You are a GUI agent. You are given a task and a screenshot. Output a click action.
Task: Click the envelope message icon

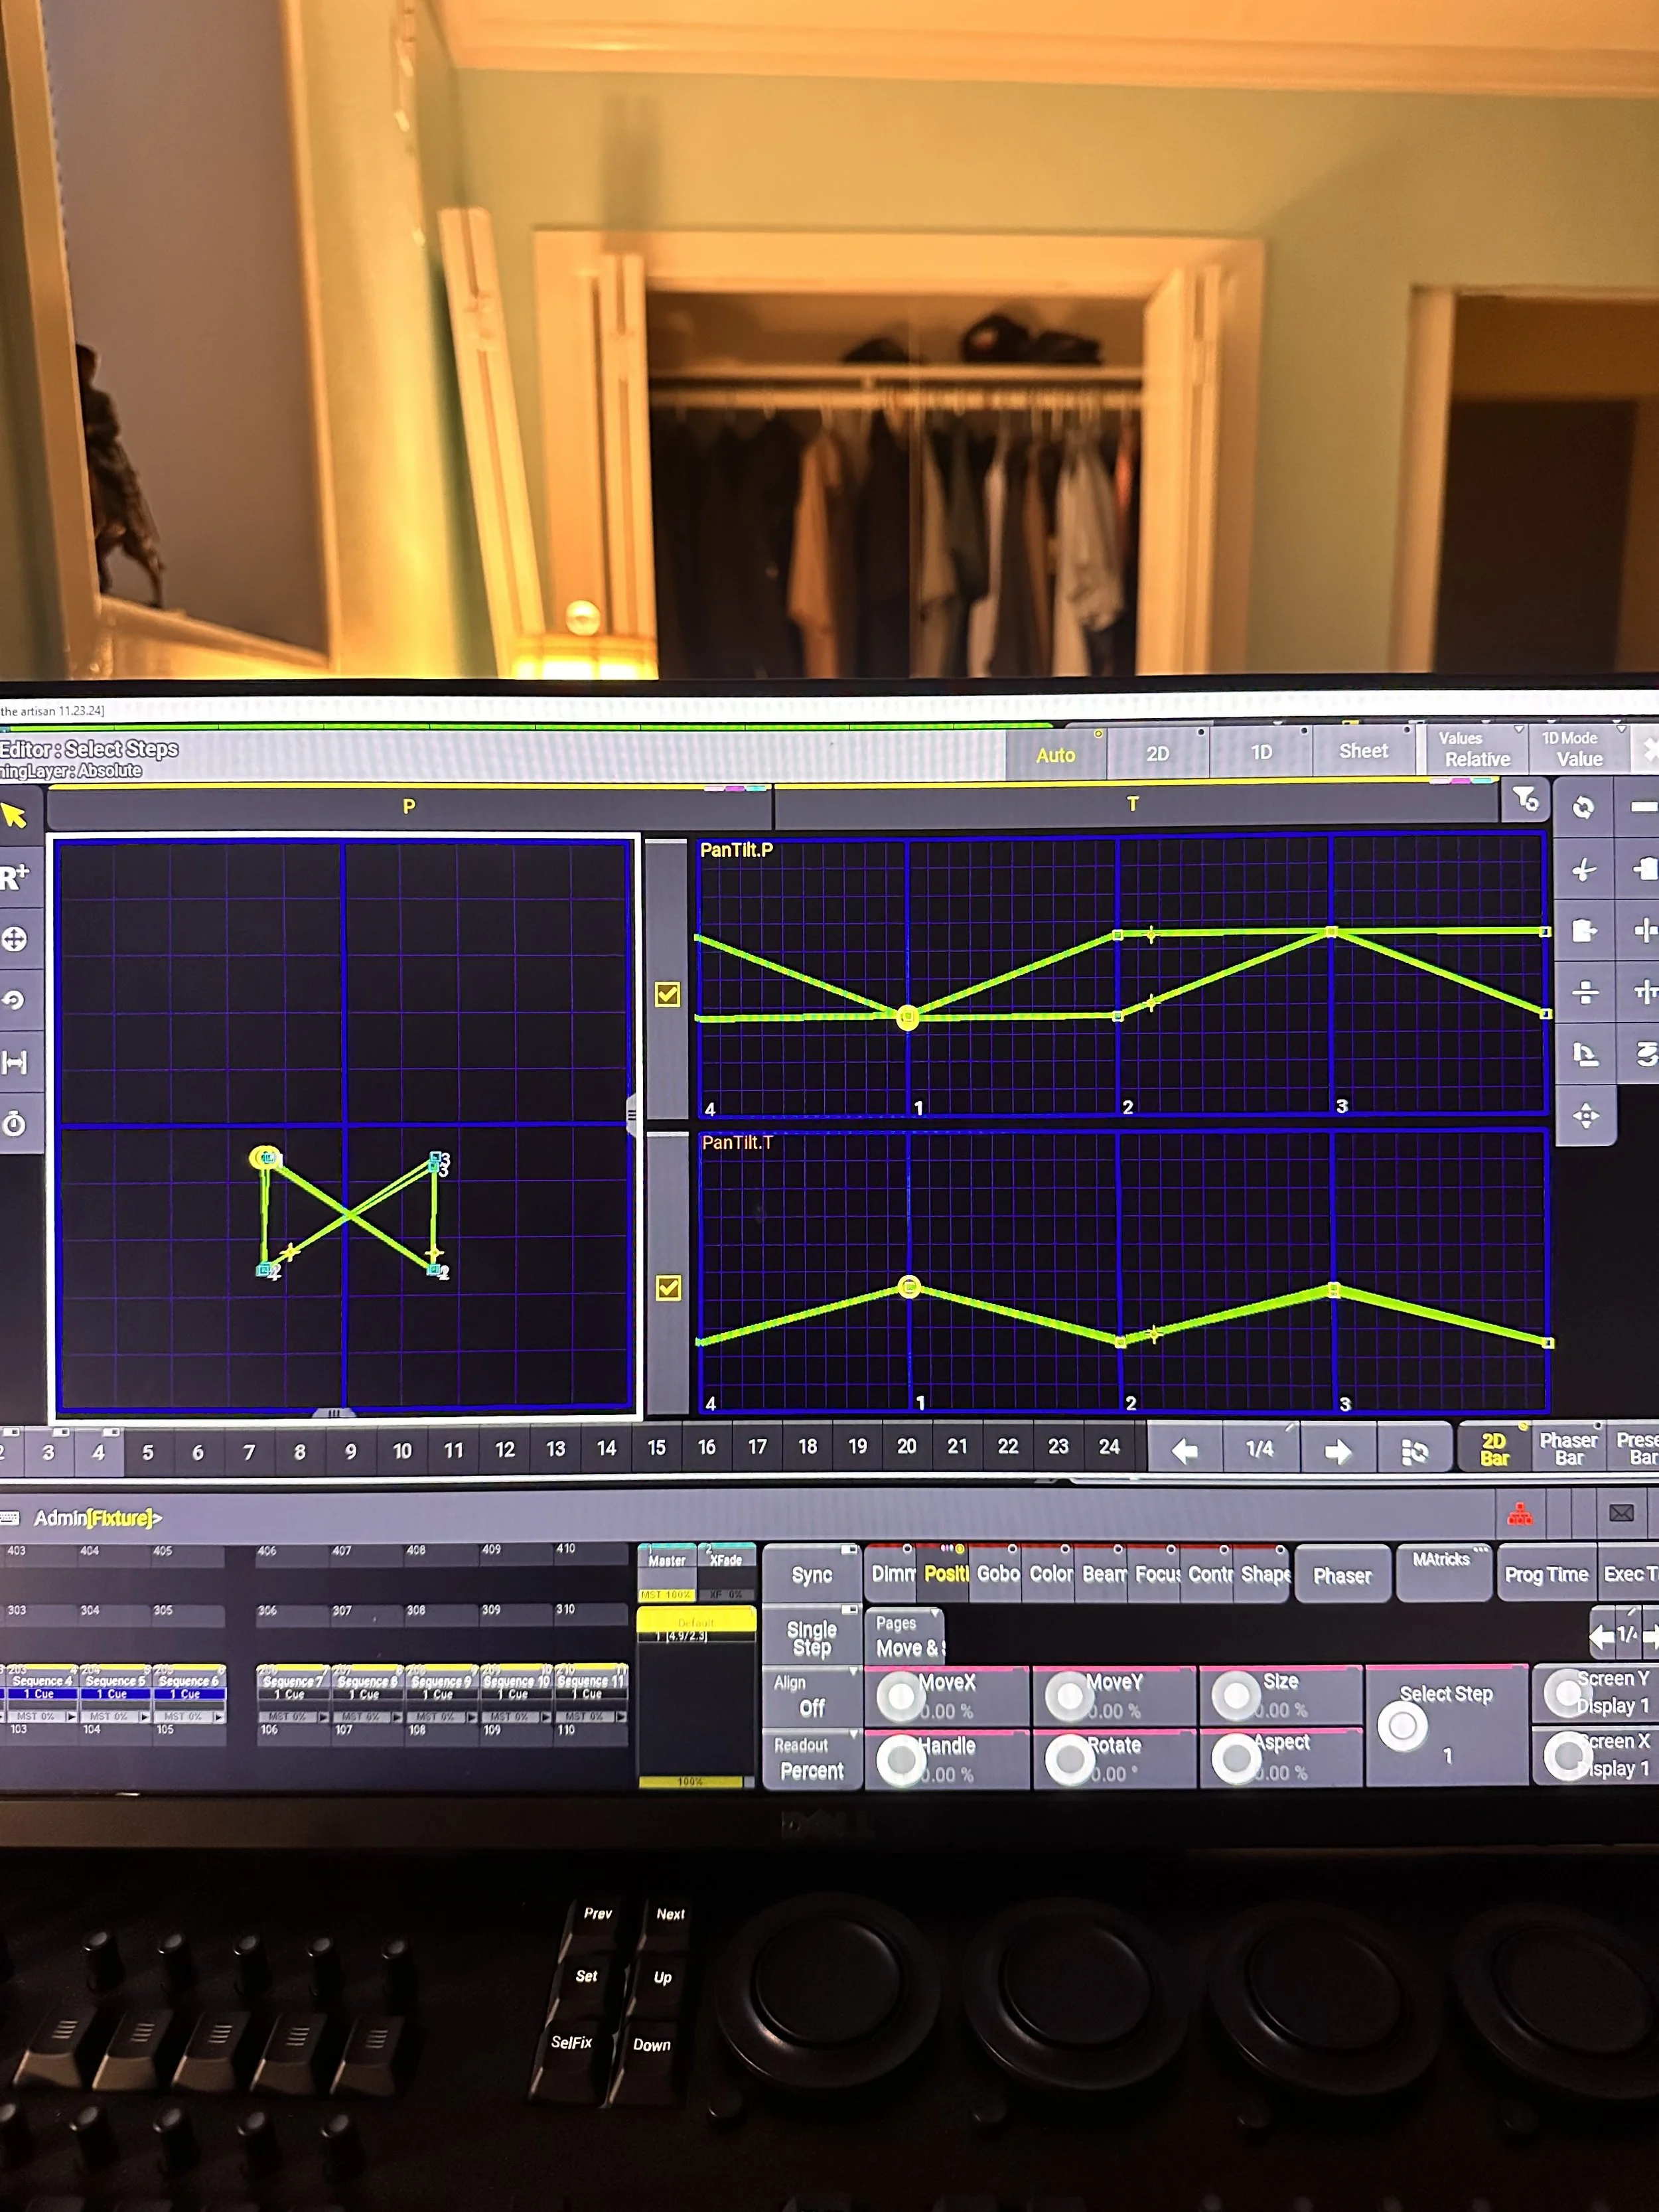click(x=1621, y=1513)
